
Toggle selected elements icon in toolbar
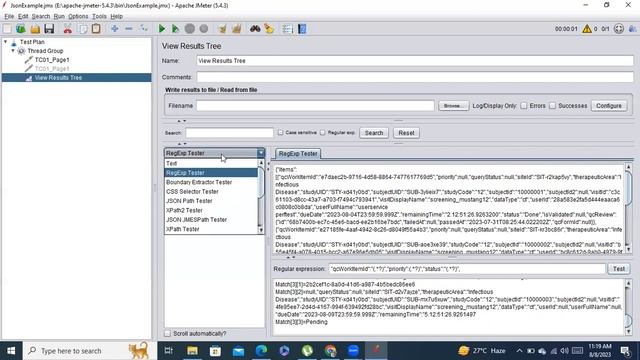click(x=143, y=29)
